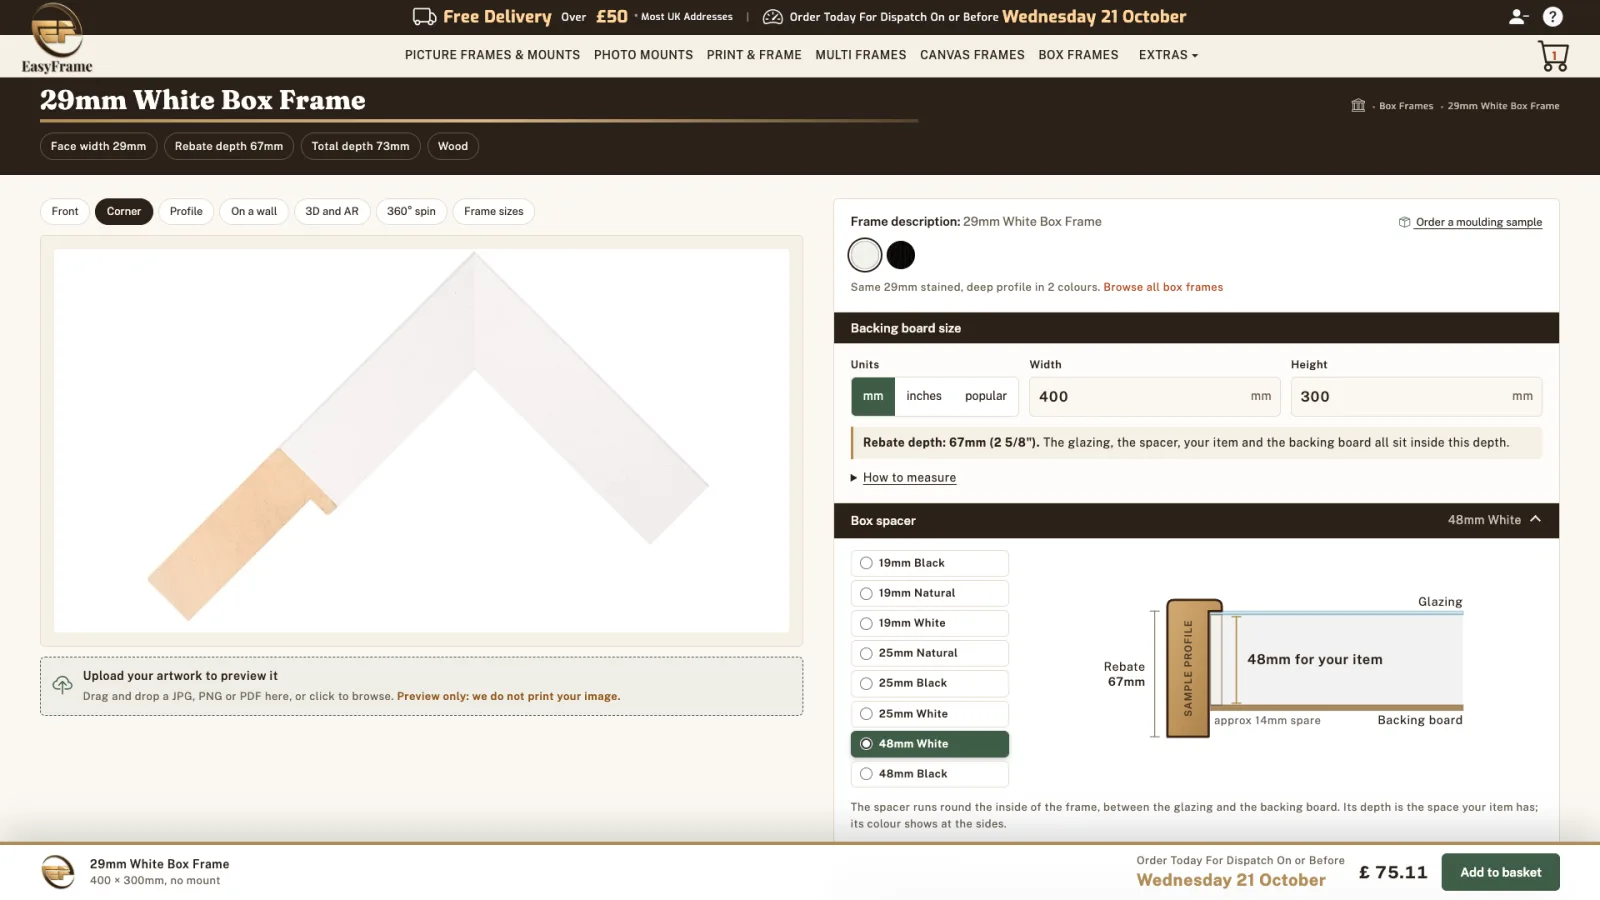Click the breadcrumb home icon
The height and width of the screenshot is (900, 1600).
[1358, 105]
